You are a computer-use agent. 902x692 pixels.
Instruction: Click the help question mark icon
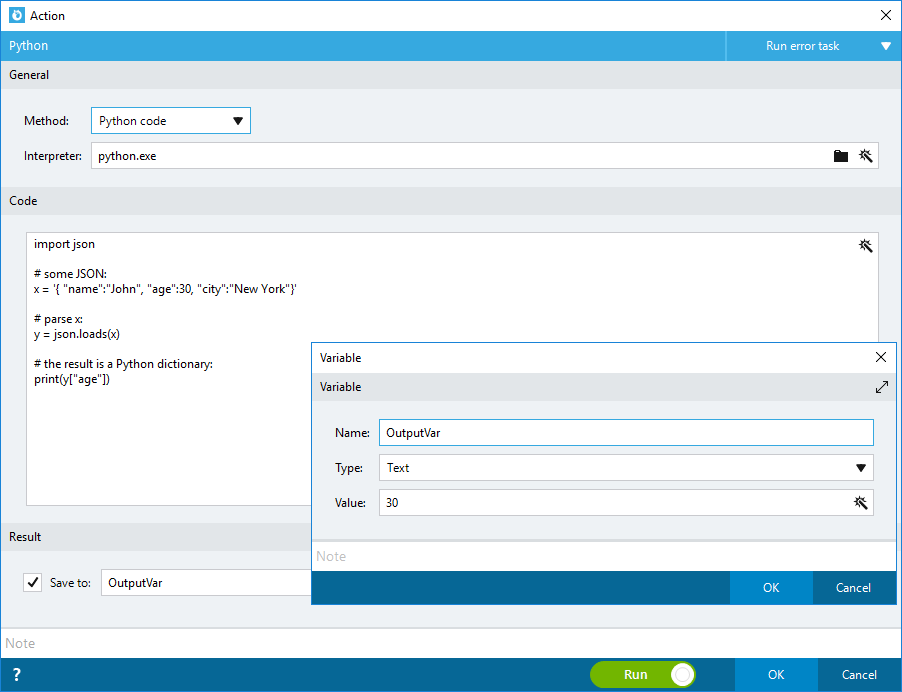pyautogui.click(x=17, y=675)
